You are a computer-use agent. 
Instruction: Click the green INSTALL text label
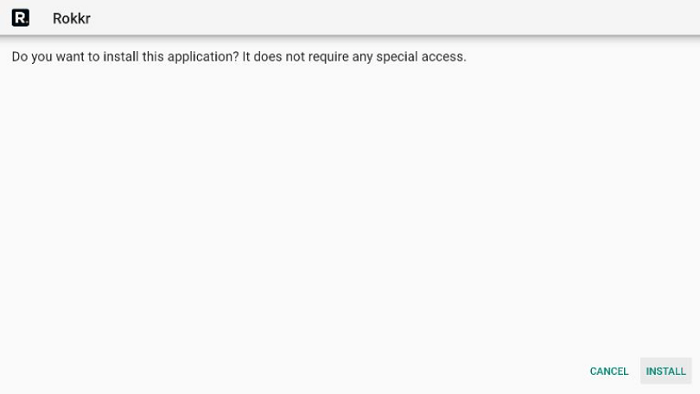click(x=666, y=371)
